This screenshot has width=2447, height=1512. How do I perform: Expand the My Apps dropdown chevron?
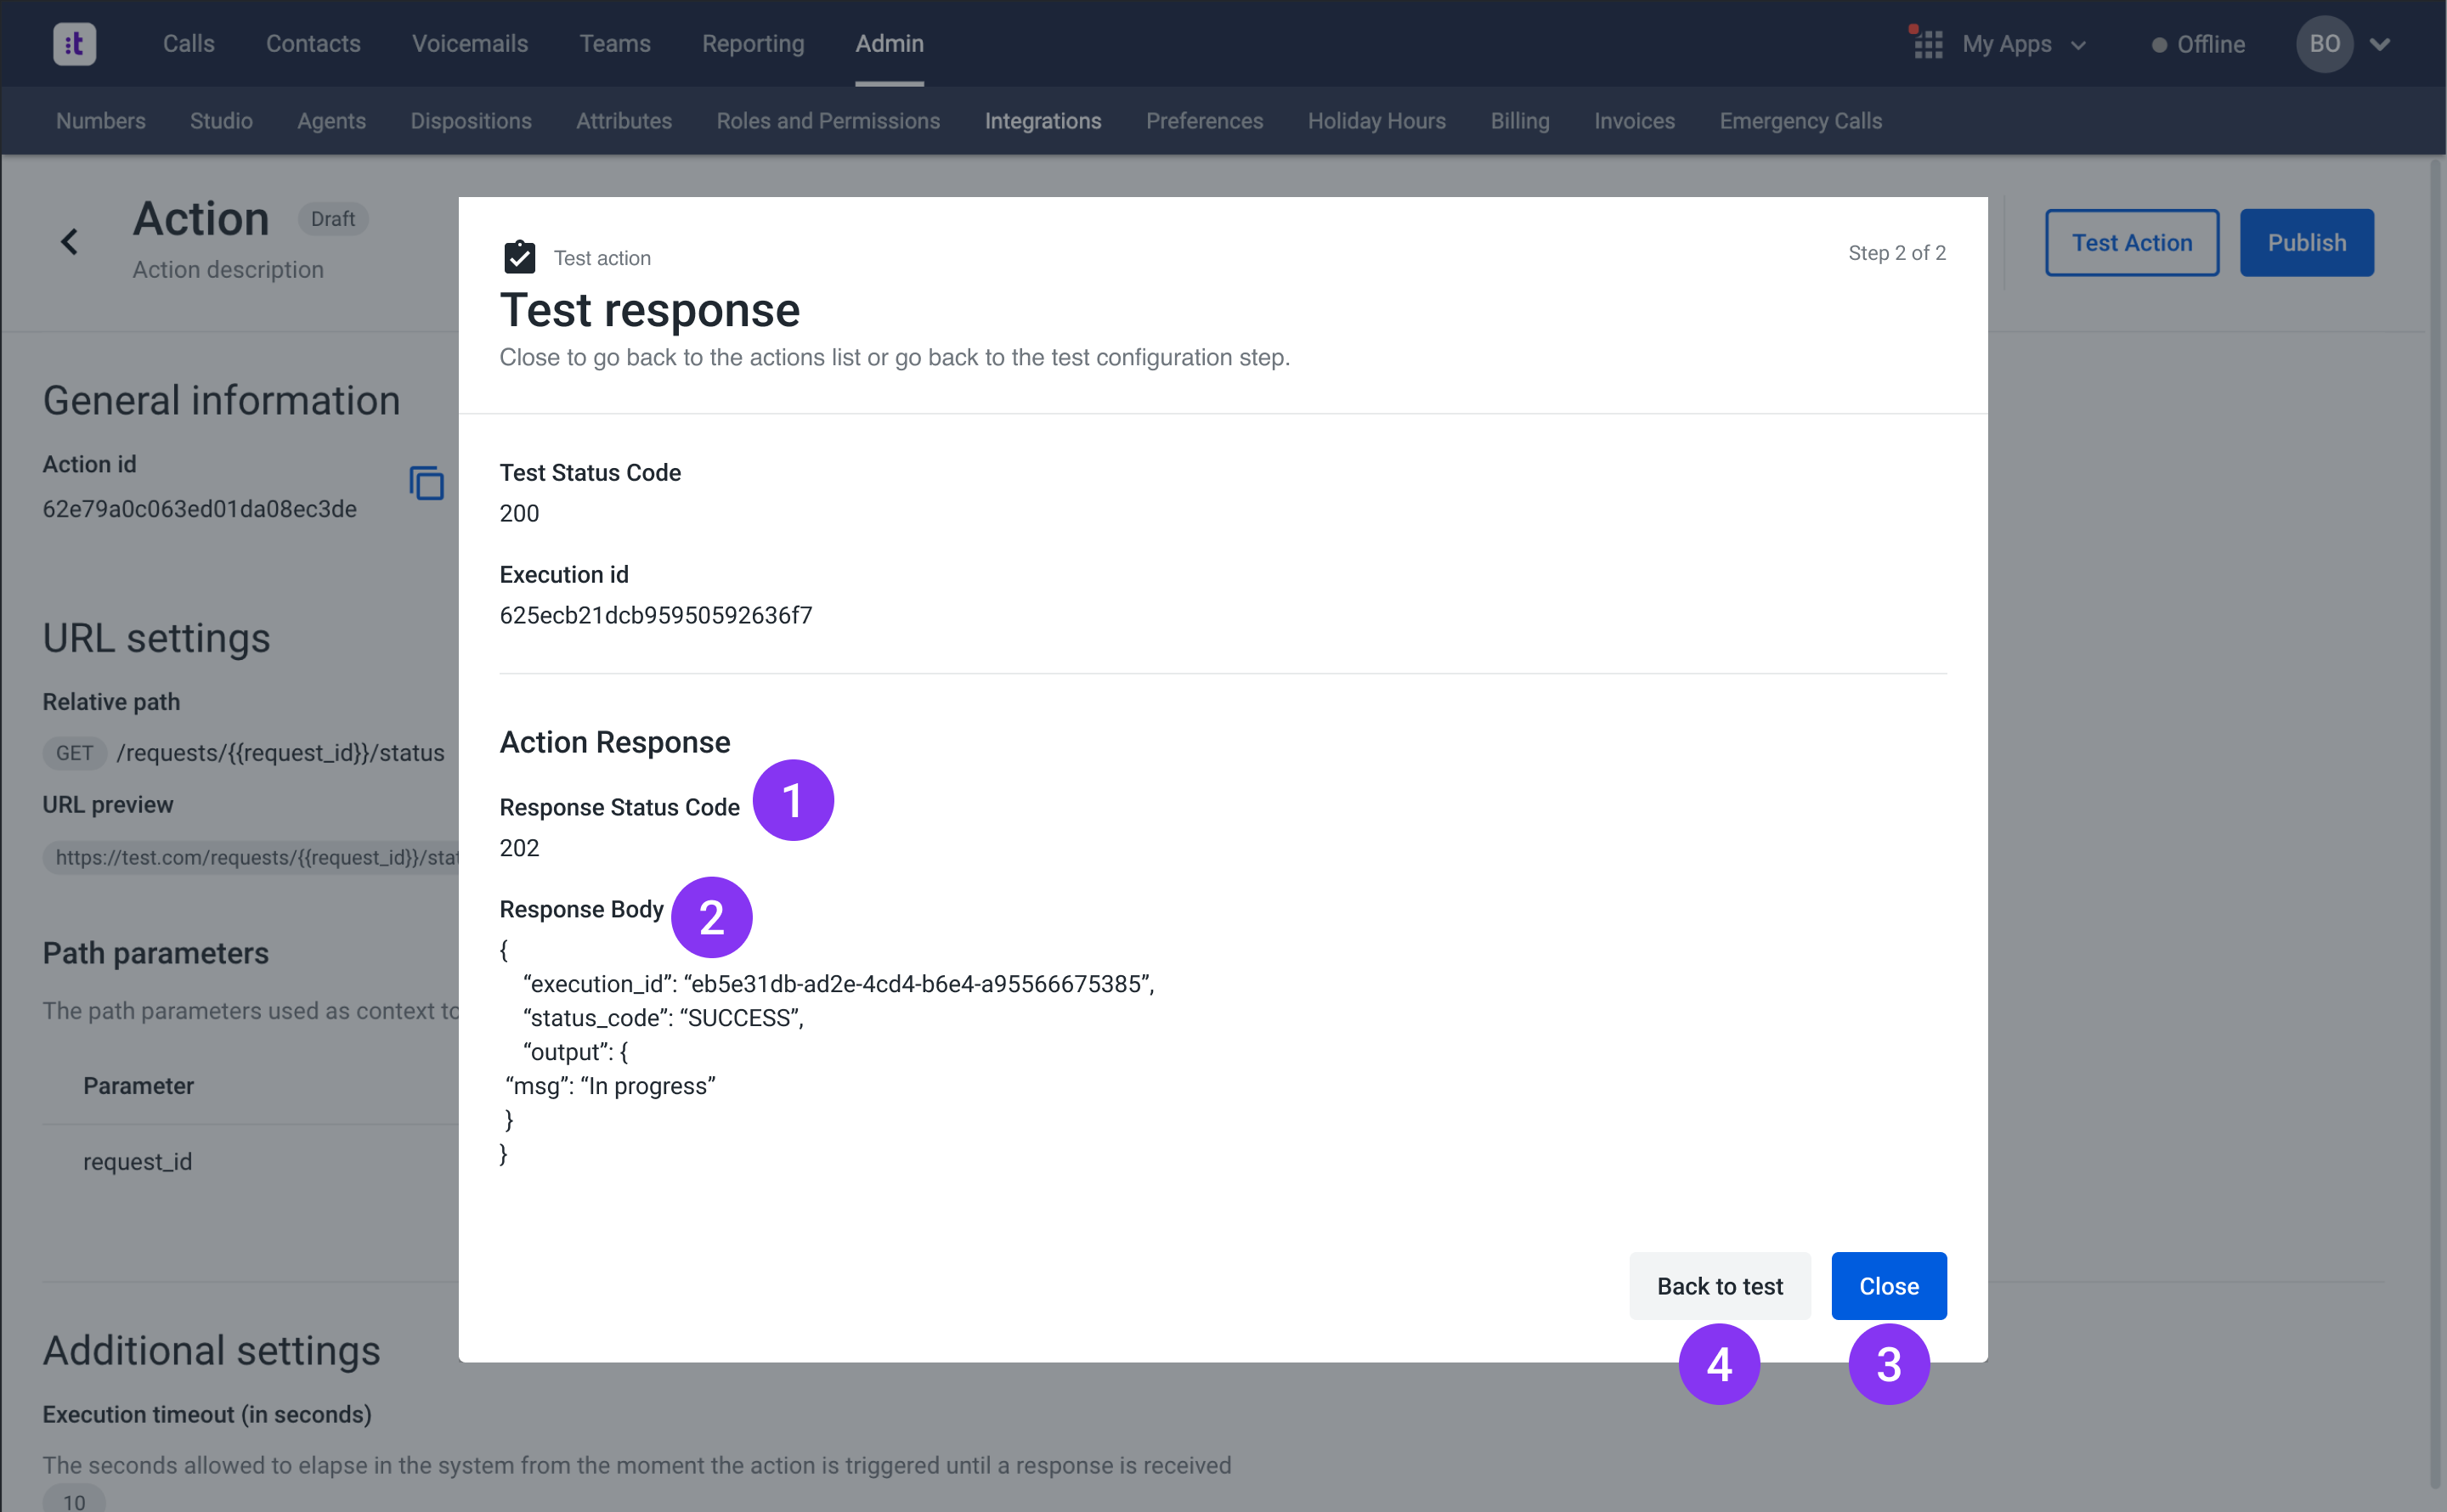pyautogui.click(x=2079, y=45)
